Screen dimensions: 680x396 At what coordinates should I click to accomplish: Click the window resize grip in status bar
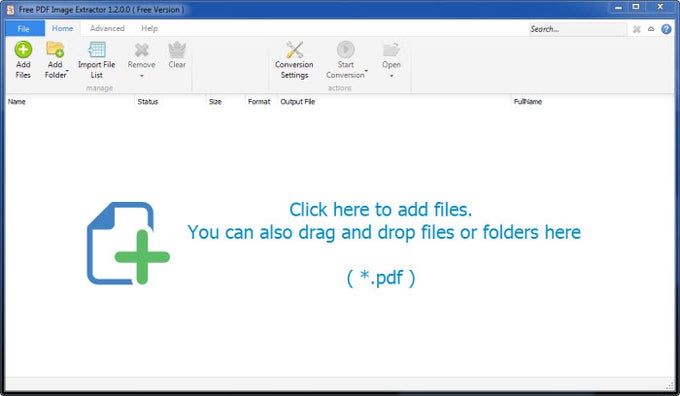(x=670, y=385)
